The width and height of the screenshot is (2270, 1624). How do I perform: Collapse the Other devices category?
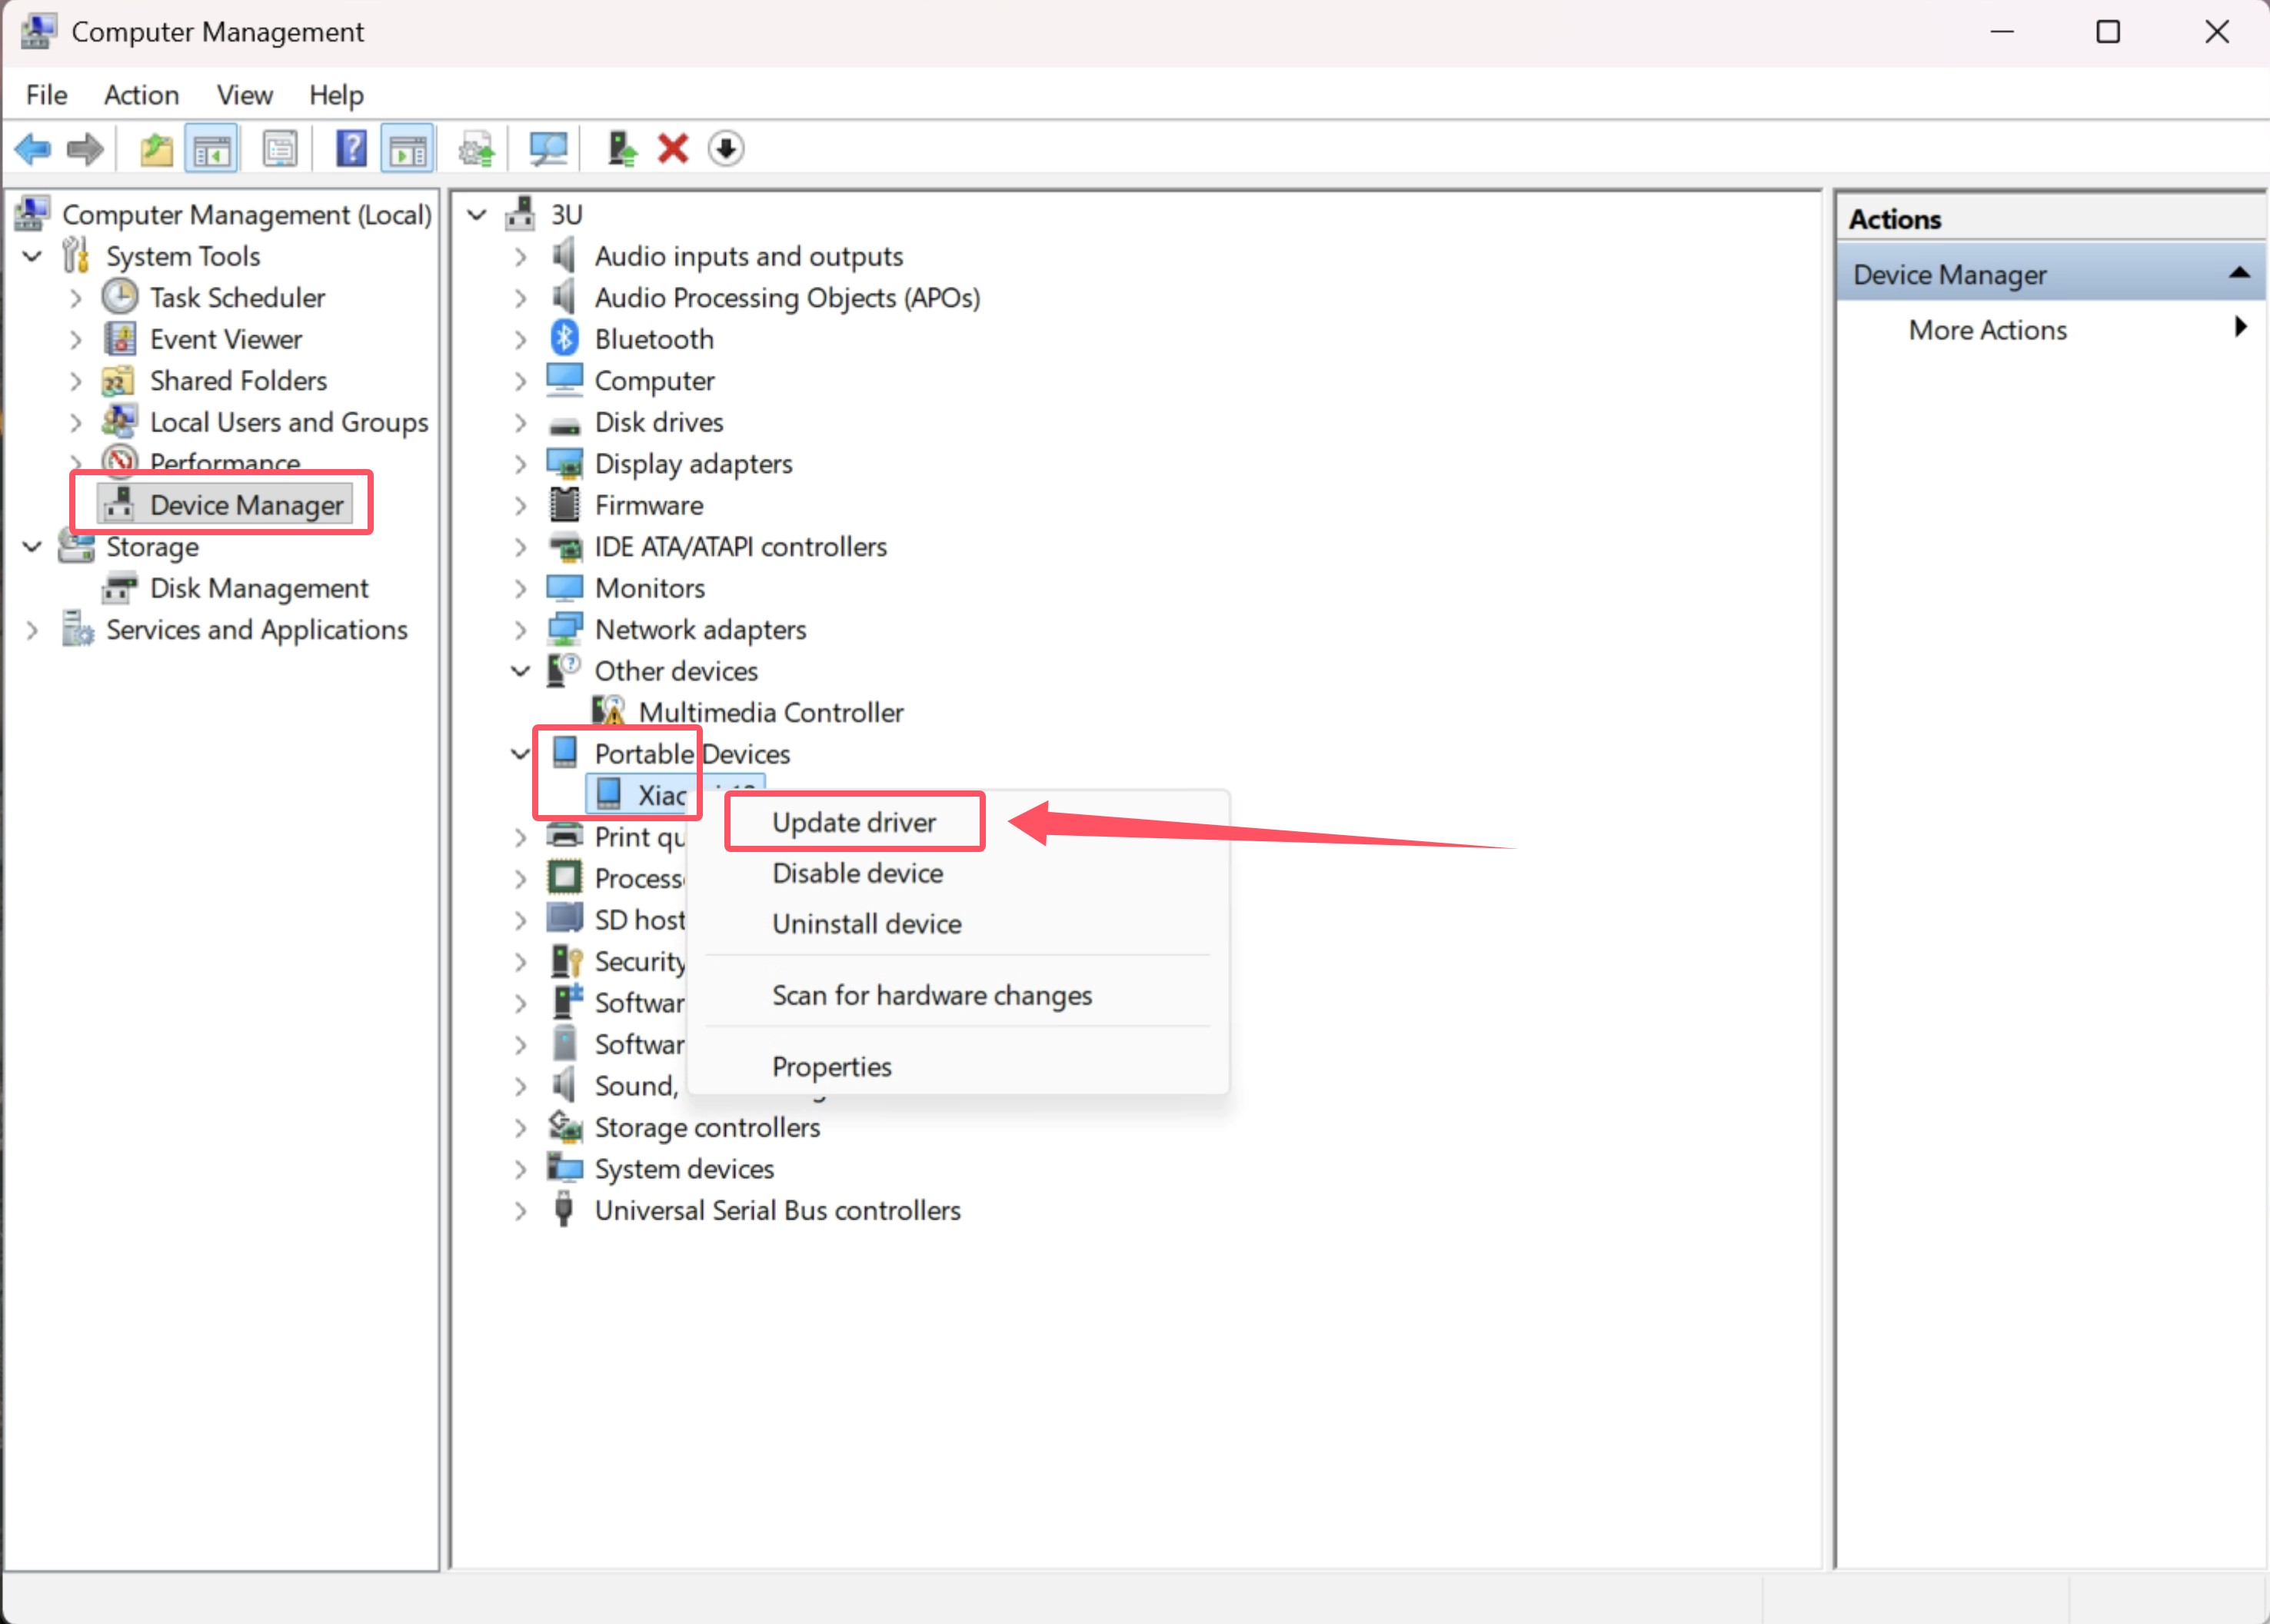coord(520,671)
